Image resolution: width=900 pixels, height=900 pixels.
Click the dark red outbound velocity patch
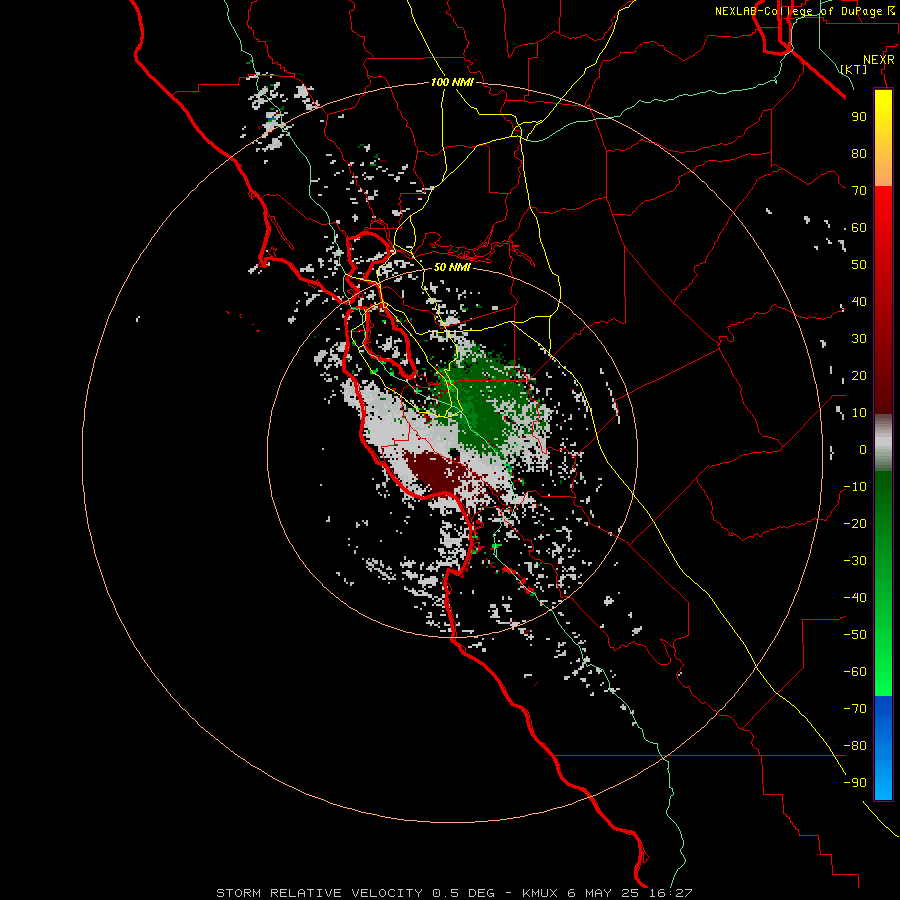(x=436, y=472)
